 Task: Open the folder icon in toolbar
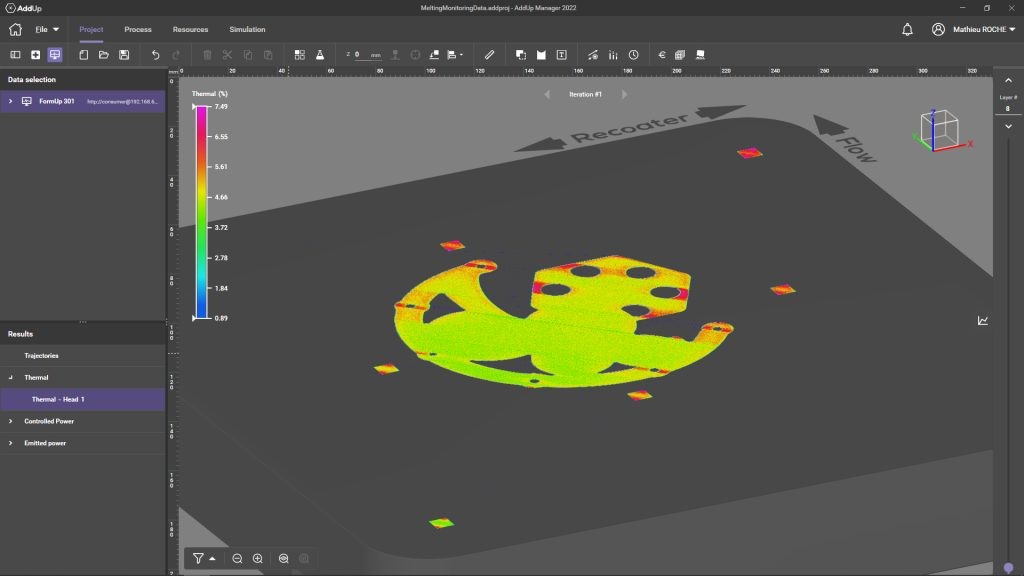click(x=104, y=55)
